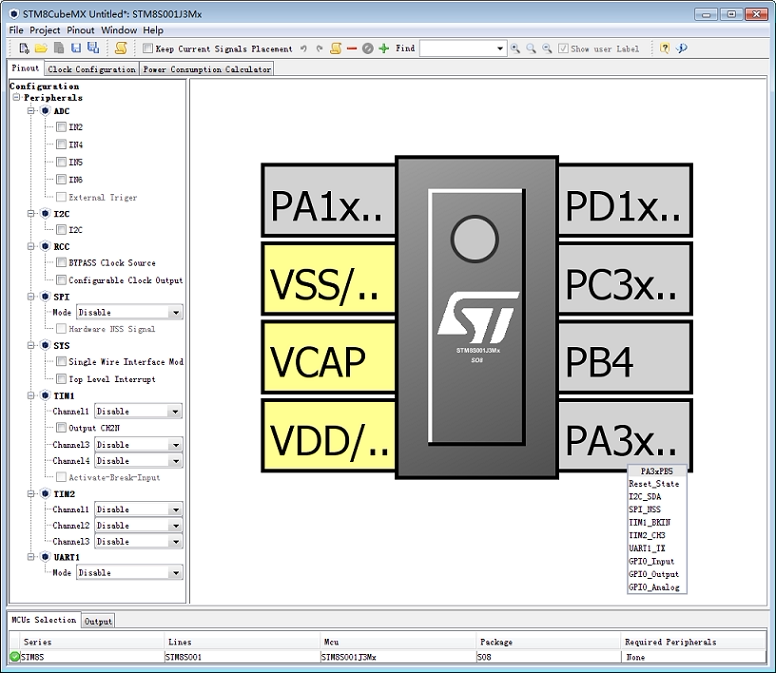Click the grey circular clear pinout icon
Screen dimensions: 776x673
point(368,48)
